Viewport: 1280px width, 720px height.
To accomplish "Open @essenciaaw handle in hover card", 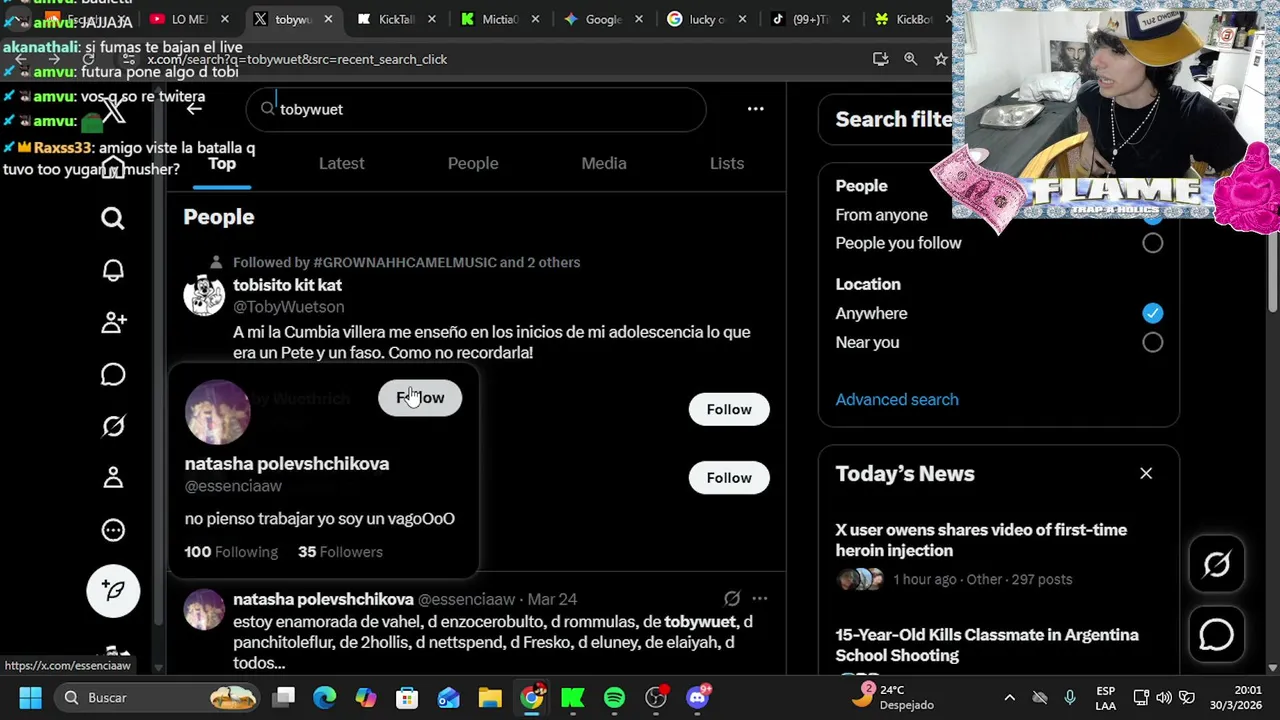I will (233, 486).
